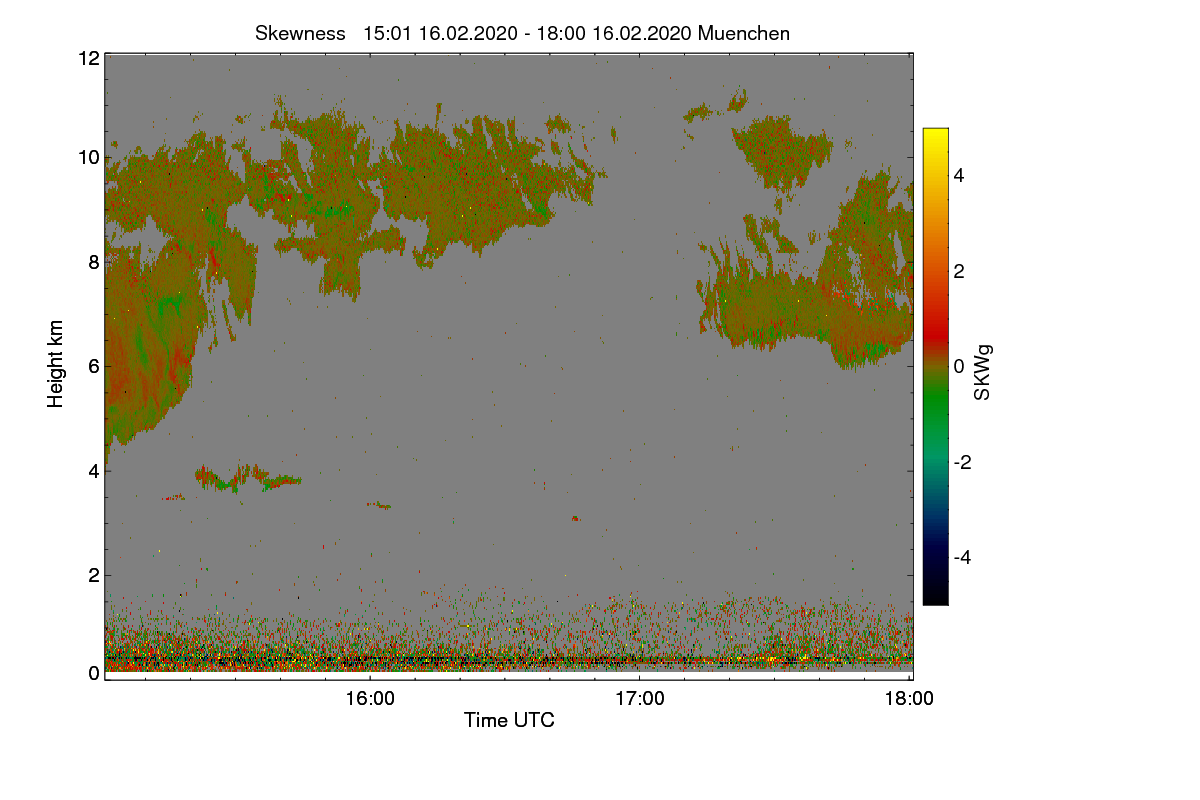
Task: Click the height axis tick label 2
Action: [x=92, y=575]
